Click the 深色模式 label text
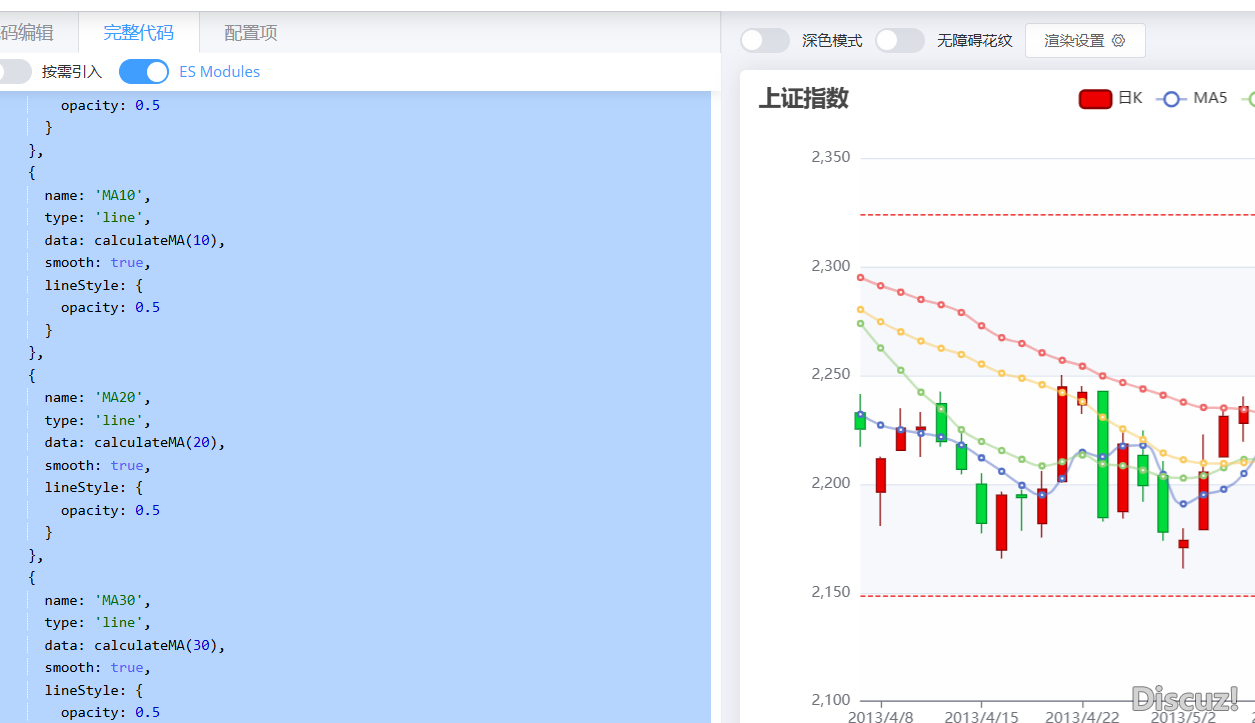Image resolution: width=1255 pixels, height=723 pixels. pyautogui.click(x=832, y=41)
